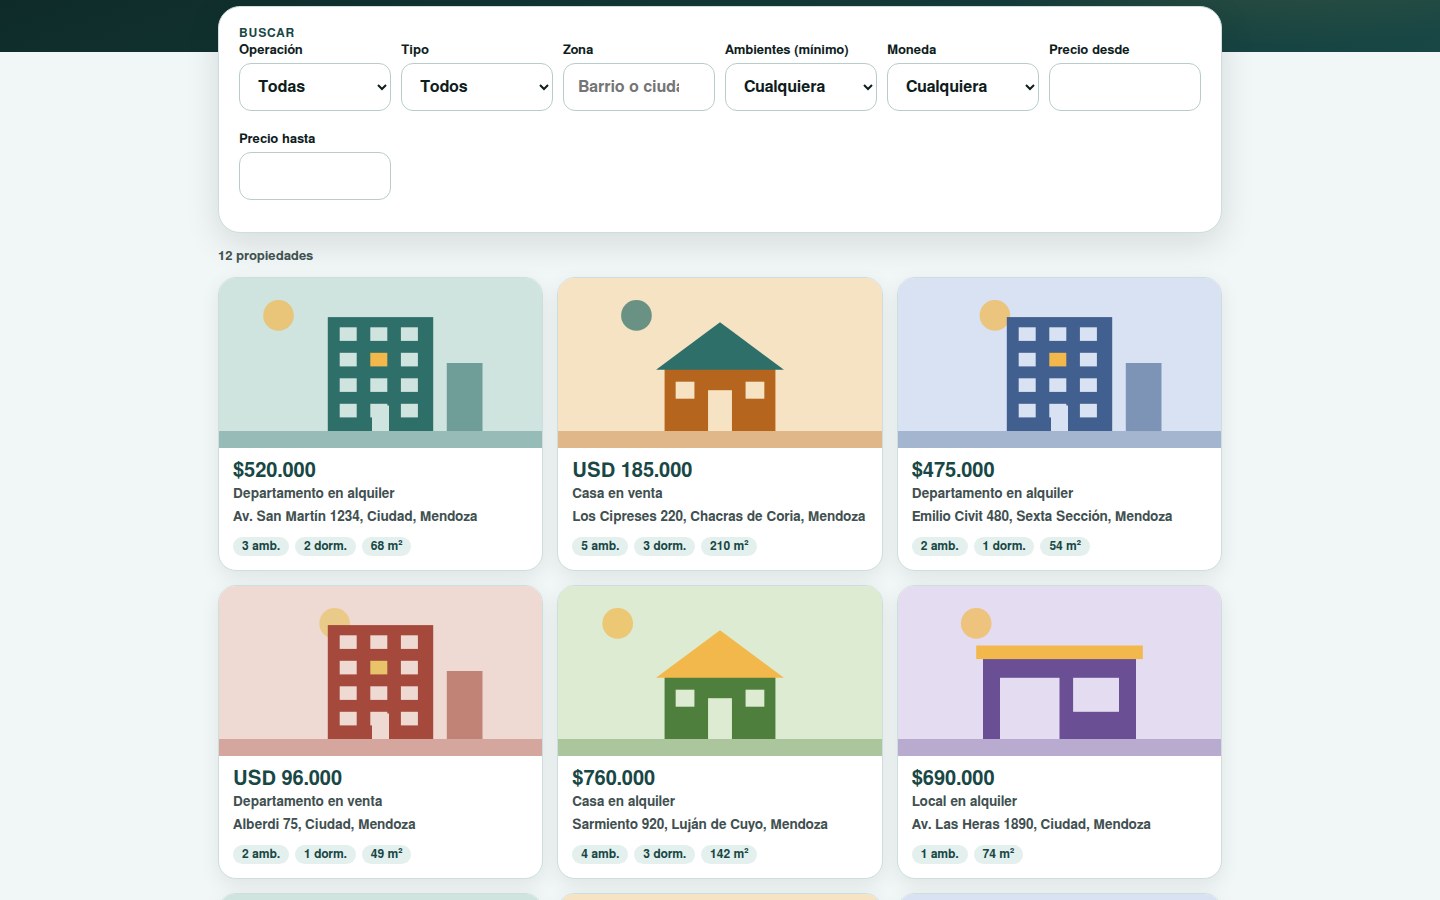Image resolution: width=1440 pixels, height=900 pixels.
Task: Open listing at Emilio Civit 480
Action: click(1042, 516)
